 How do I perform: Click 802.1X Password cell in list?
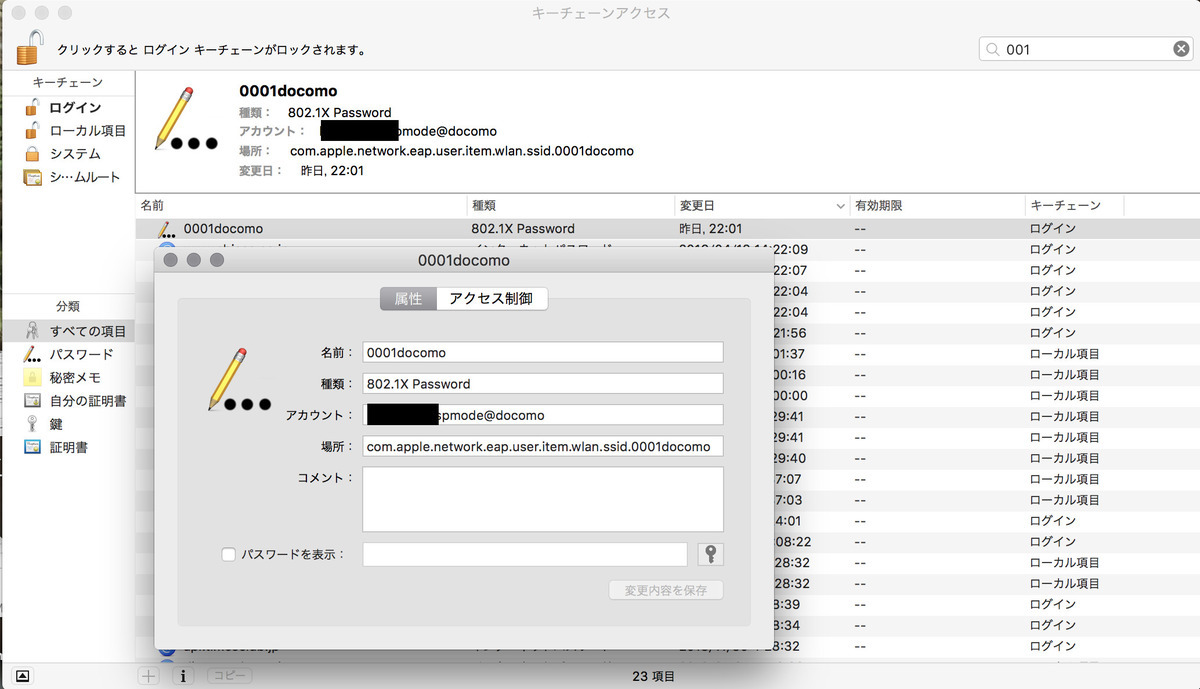[523, 228]
